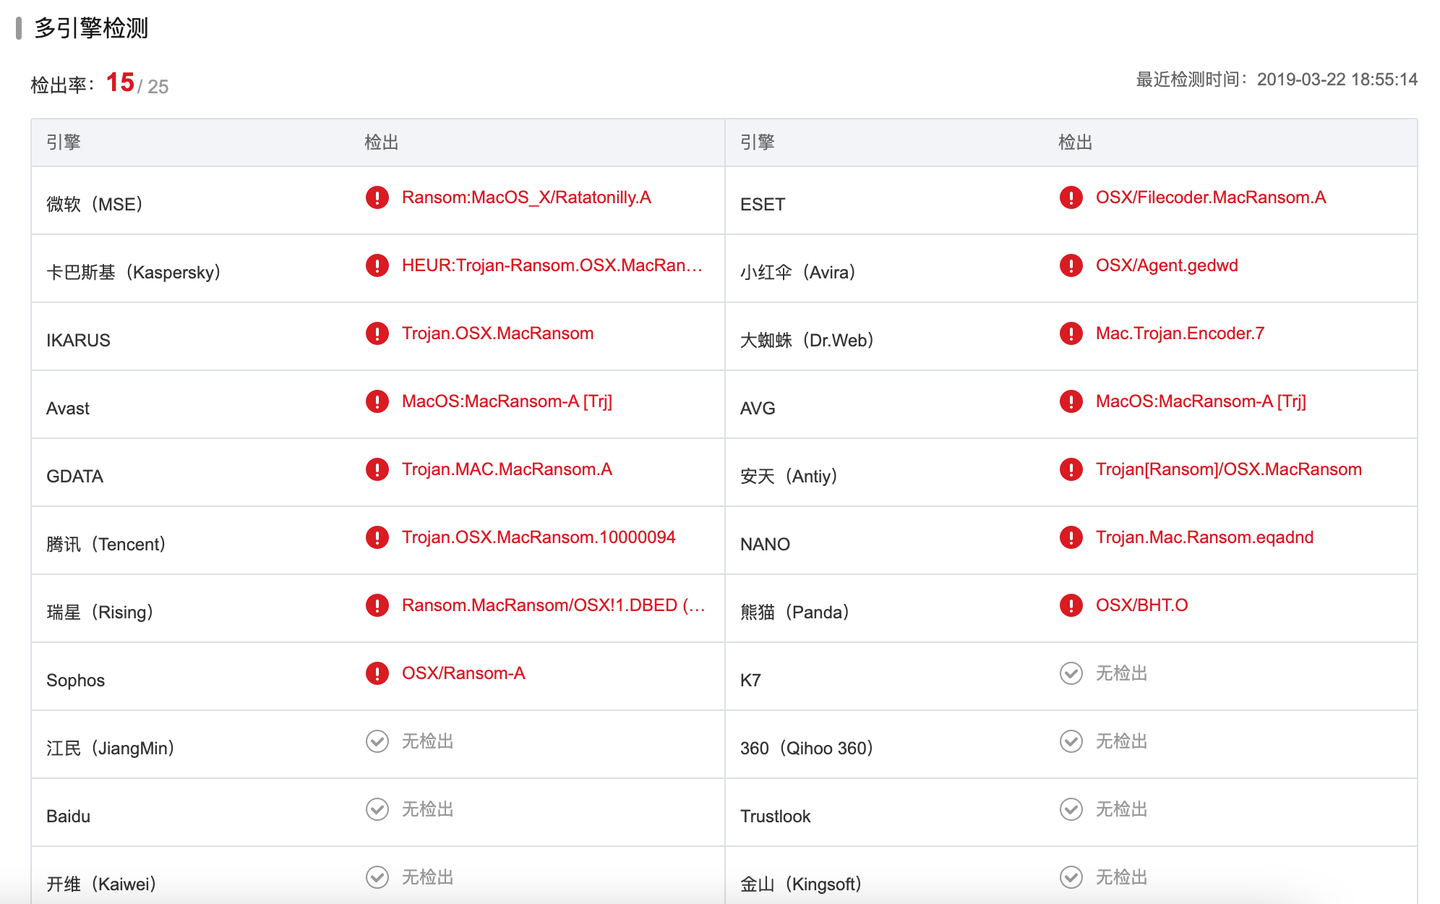This screenshot has height=904, width=1440.
Task: Click engine name 腾讯 (Tencent)
Action: pos(106,544)
